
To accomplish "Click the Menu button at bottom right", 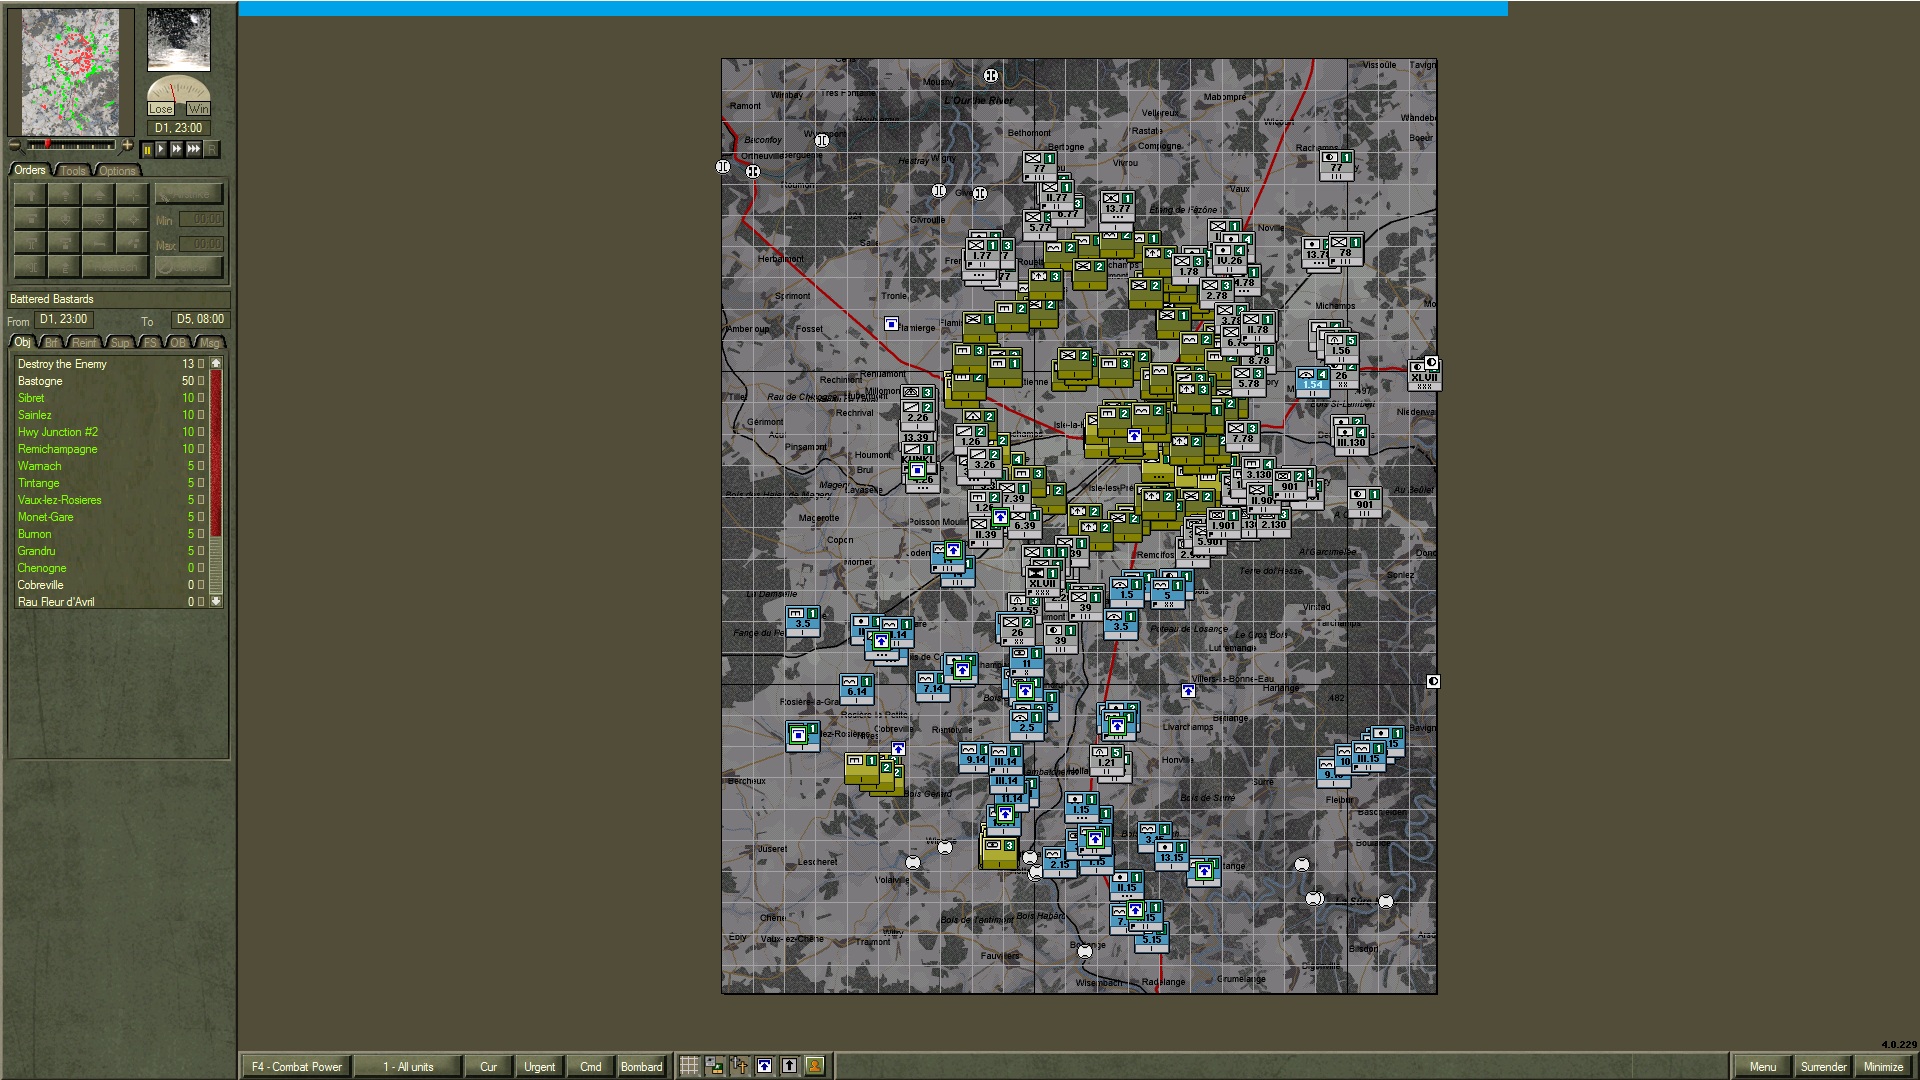I will (1763, 1067).
